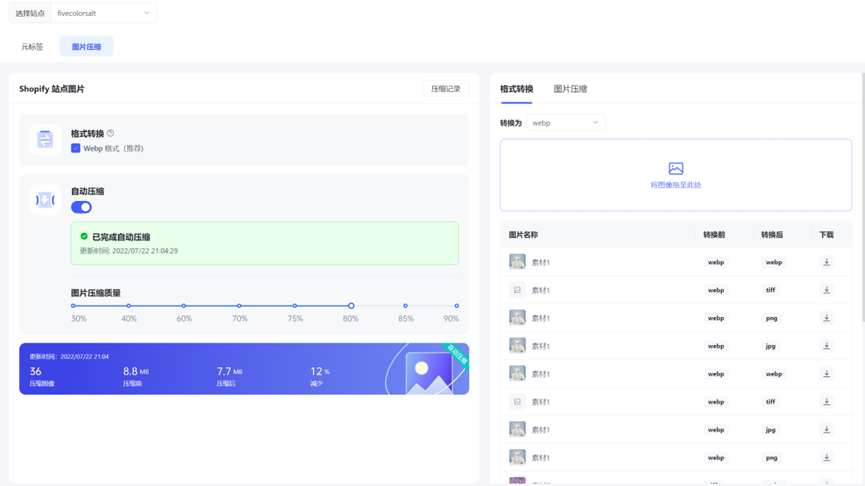Click the 图片名称 column header
The image size is (865, 486).
pos(523,234)
